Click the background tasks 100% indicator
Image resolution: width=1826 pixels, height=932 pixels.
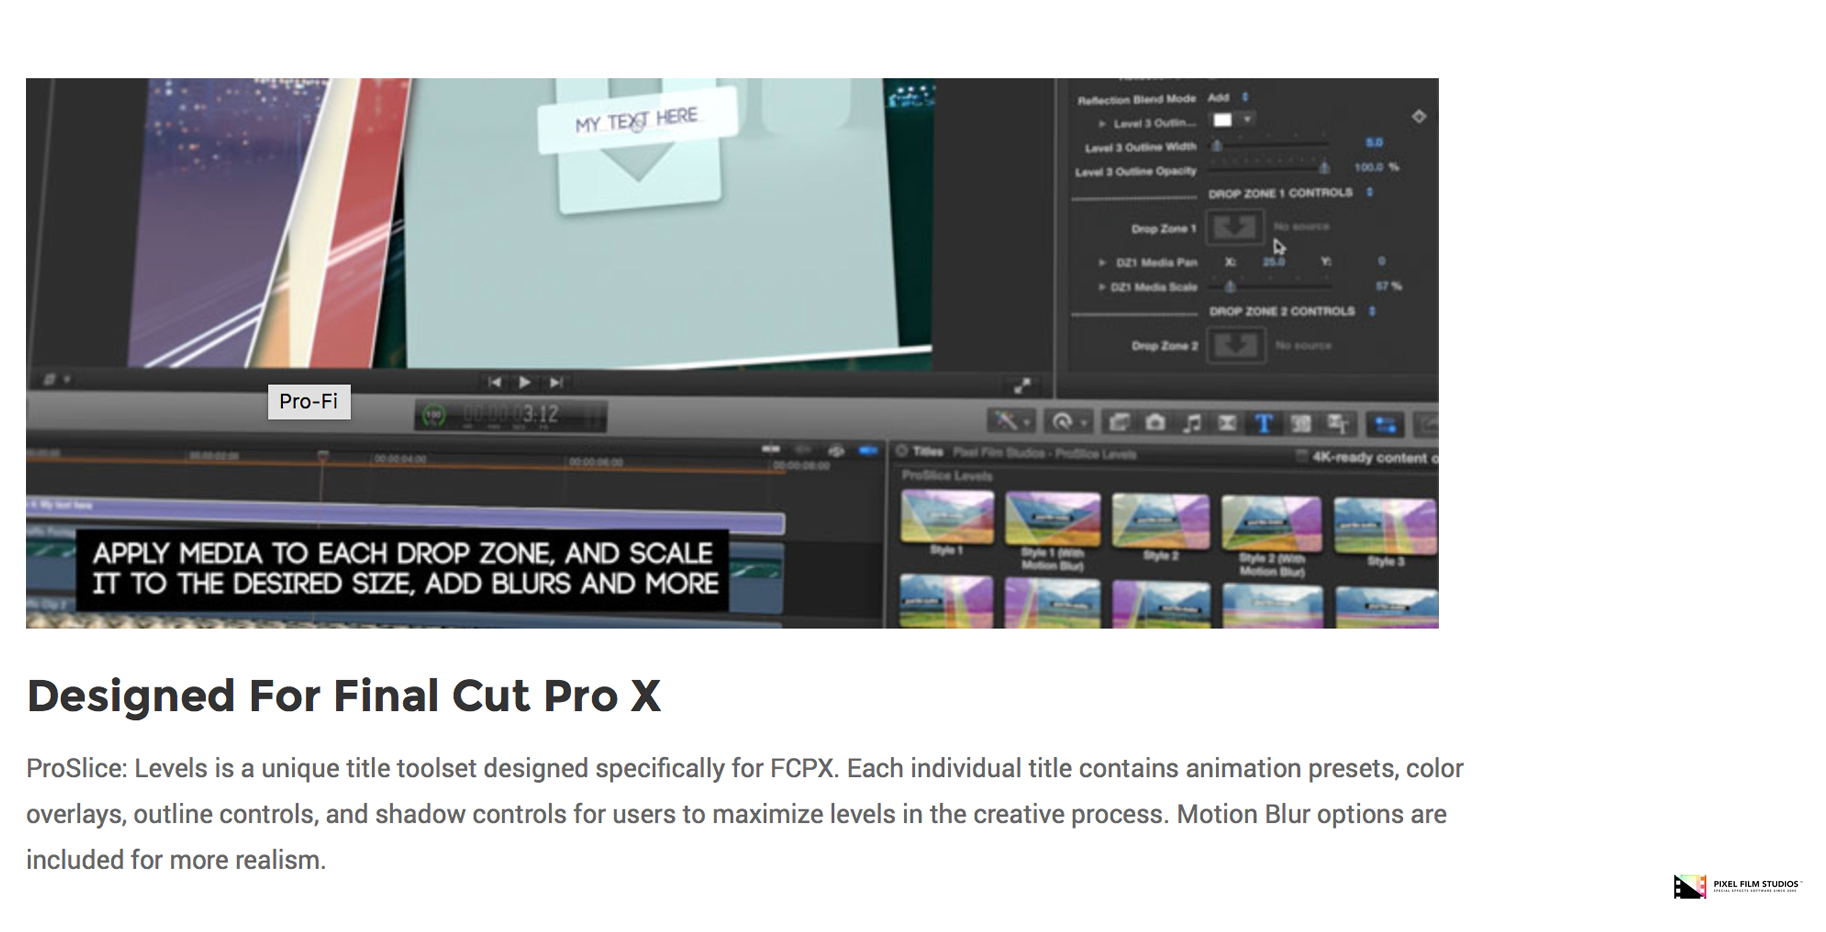pos(433,415)
